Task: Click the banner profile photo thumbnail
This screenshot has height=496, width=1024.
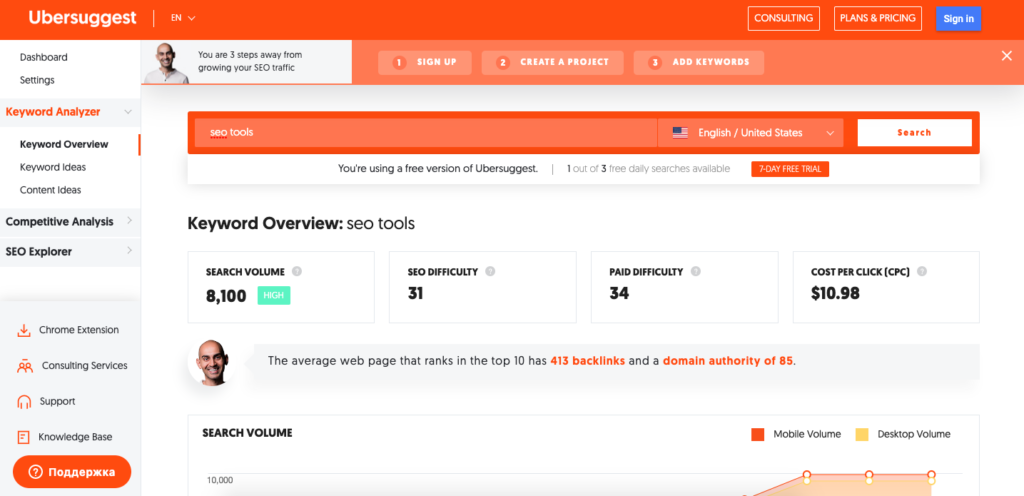Action: click(167, 63)
